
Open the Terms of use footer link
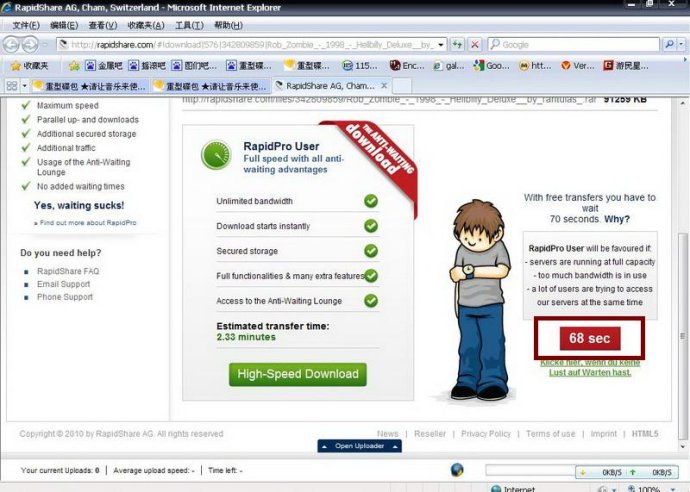click(x=551, y=434)
